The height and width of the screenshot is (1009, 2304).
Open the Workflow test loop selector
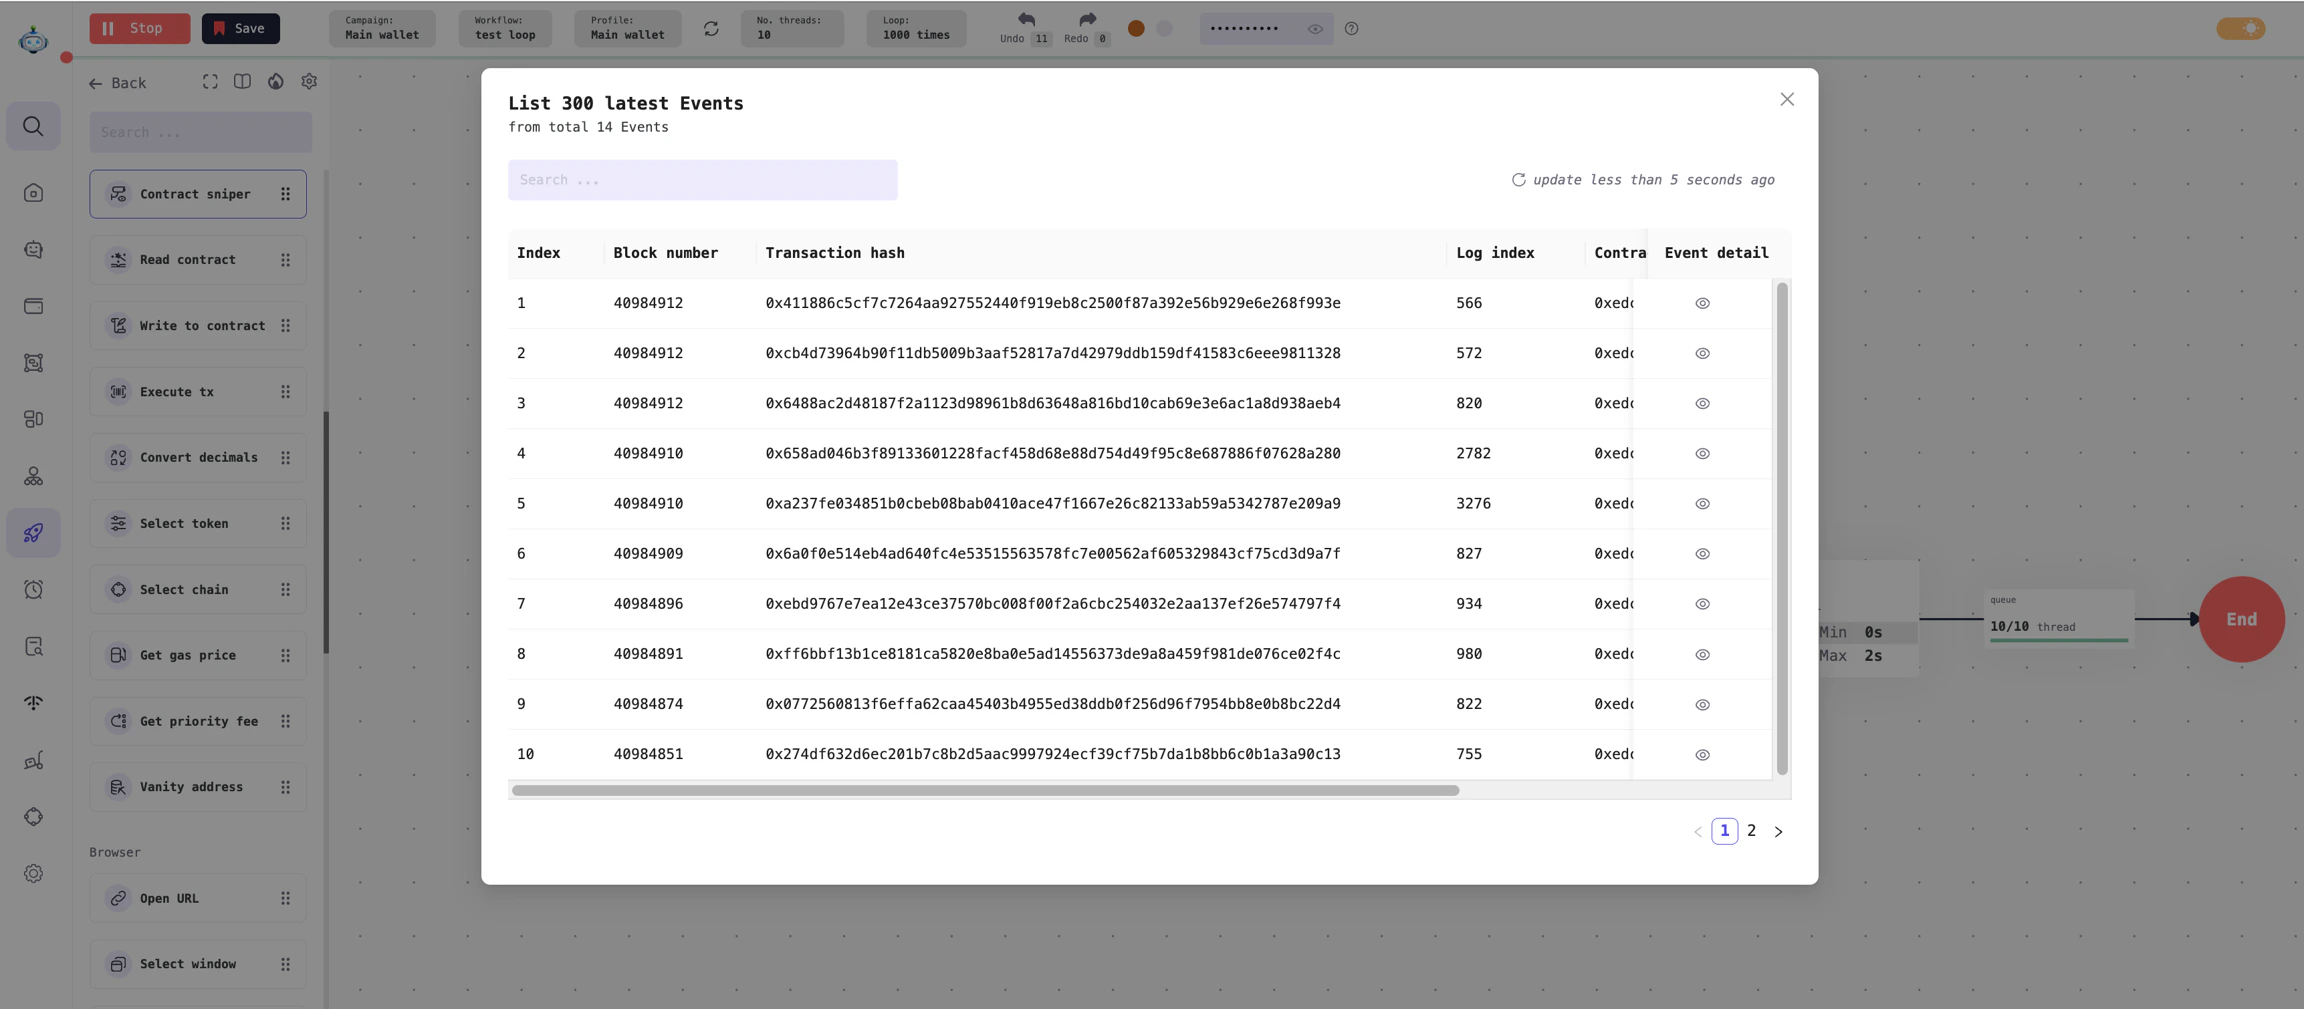[505, 28]
